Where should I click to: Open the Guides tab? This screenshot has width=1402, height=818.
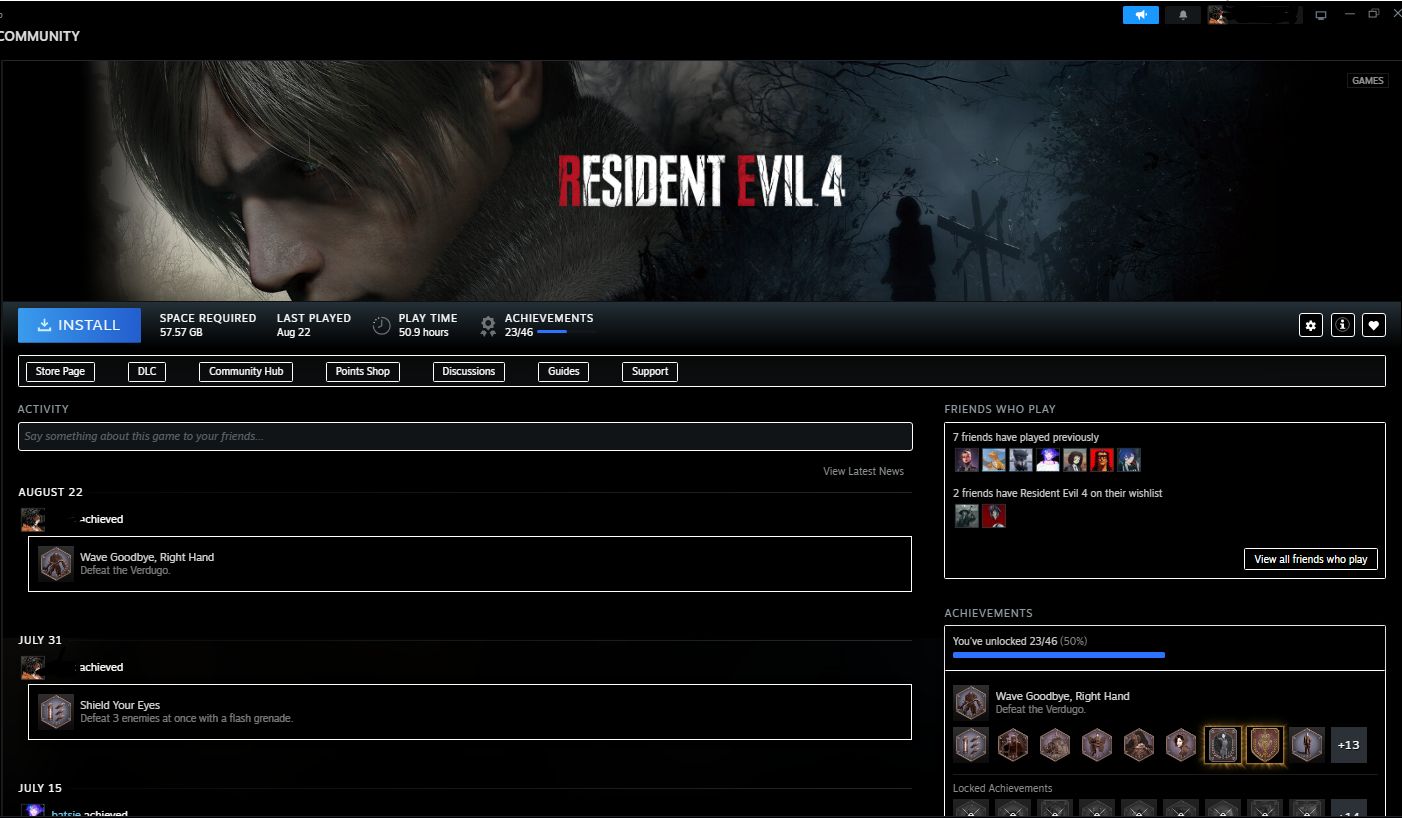pos(564,371)
